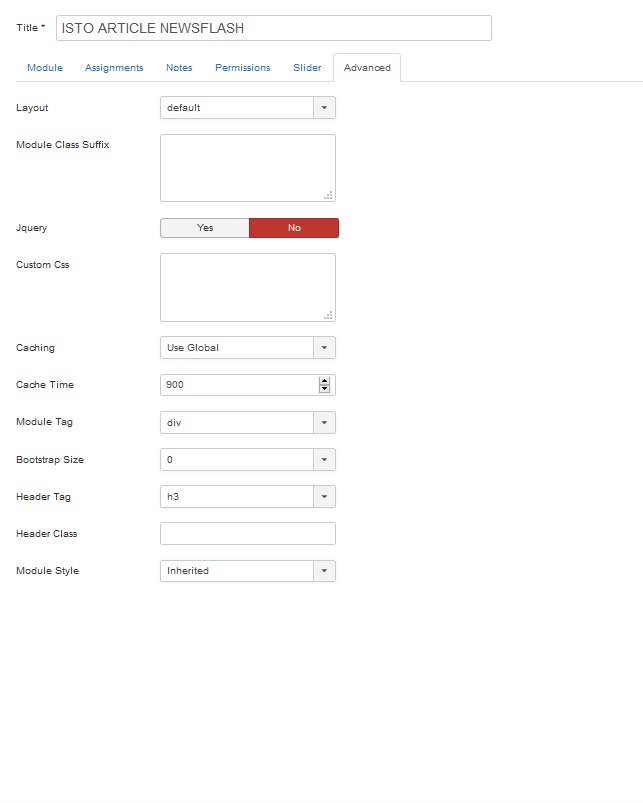The height and width of the screenshot is (803, 643).
Task: Open the Module Tag dropdown
Action: [x=248, y=422]
